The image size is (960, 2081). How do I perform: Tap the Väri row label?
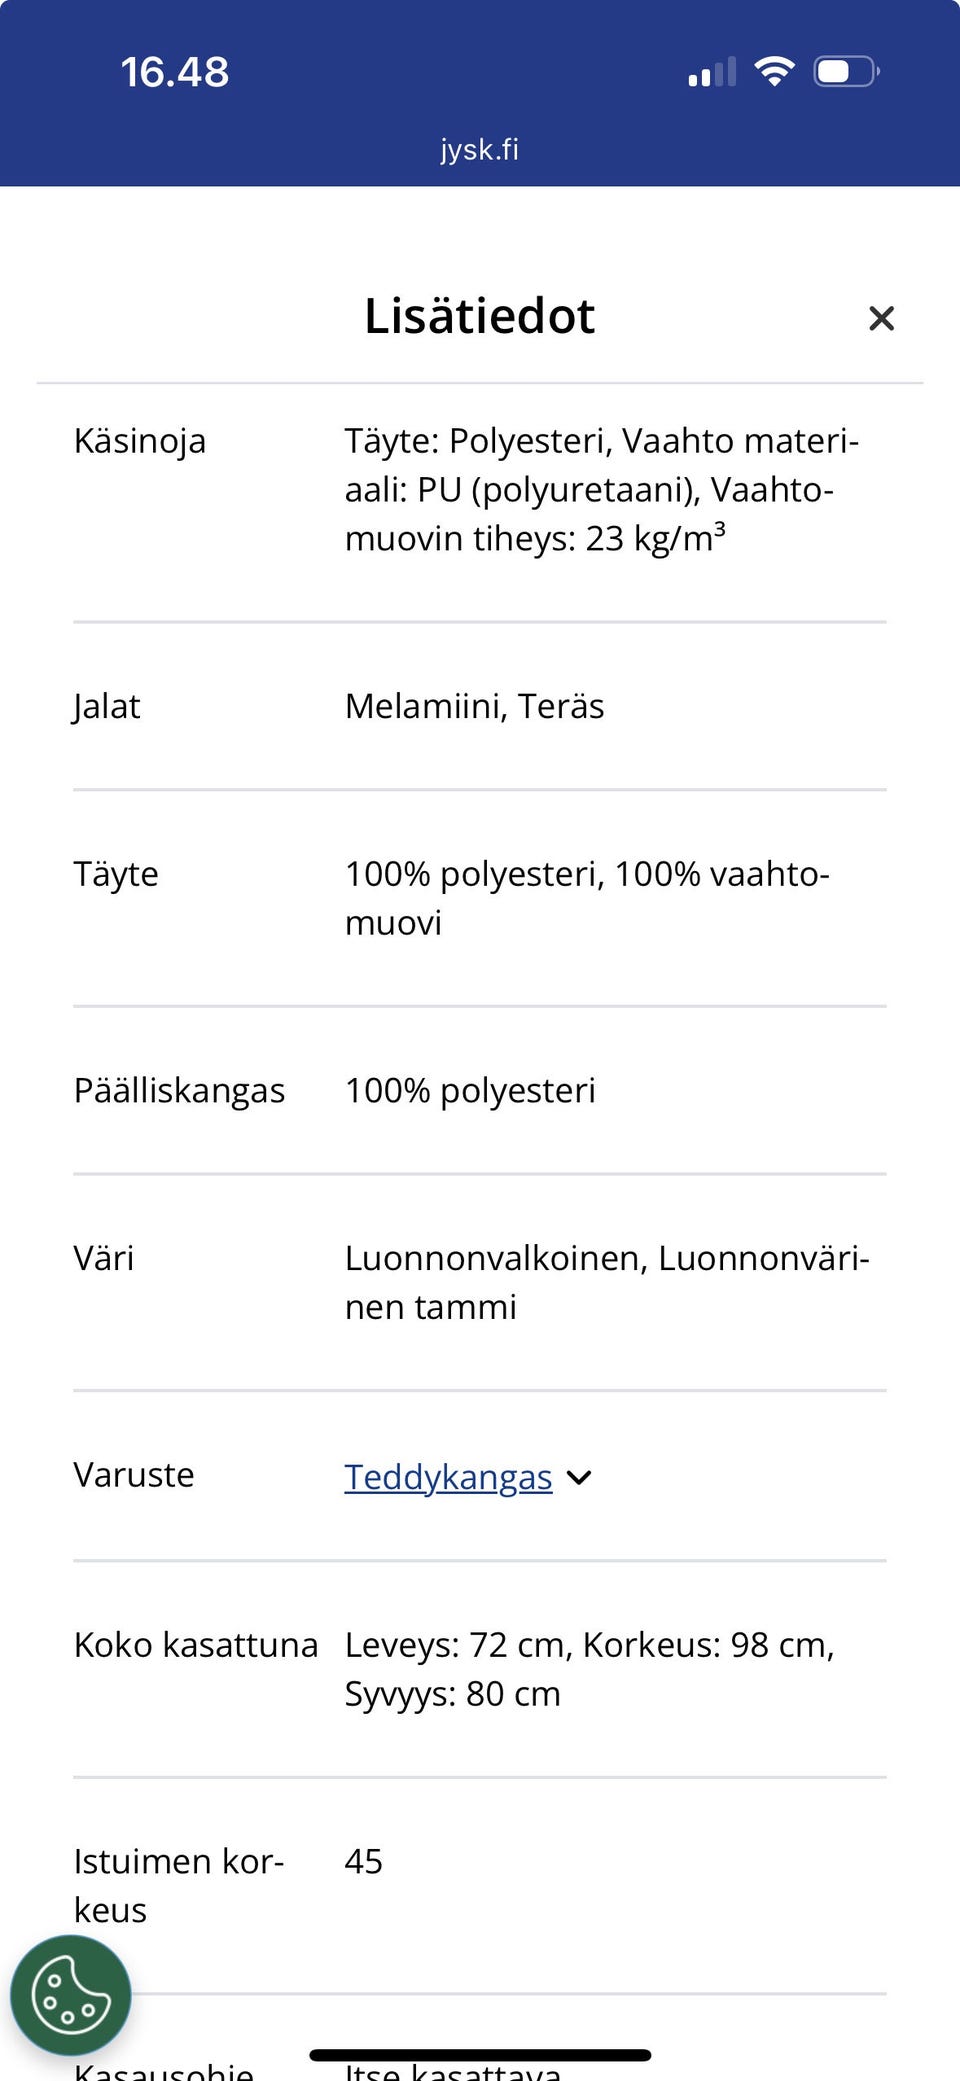coord(104,1258)
